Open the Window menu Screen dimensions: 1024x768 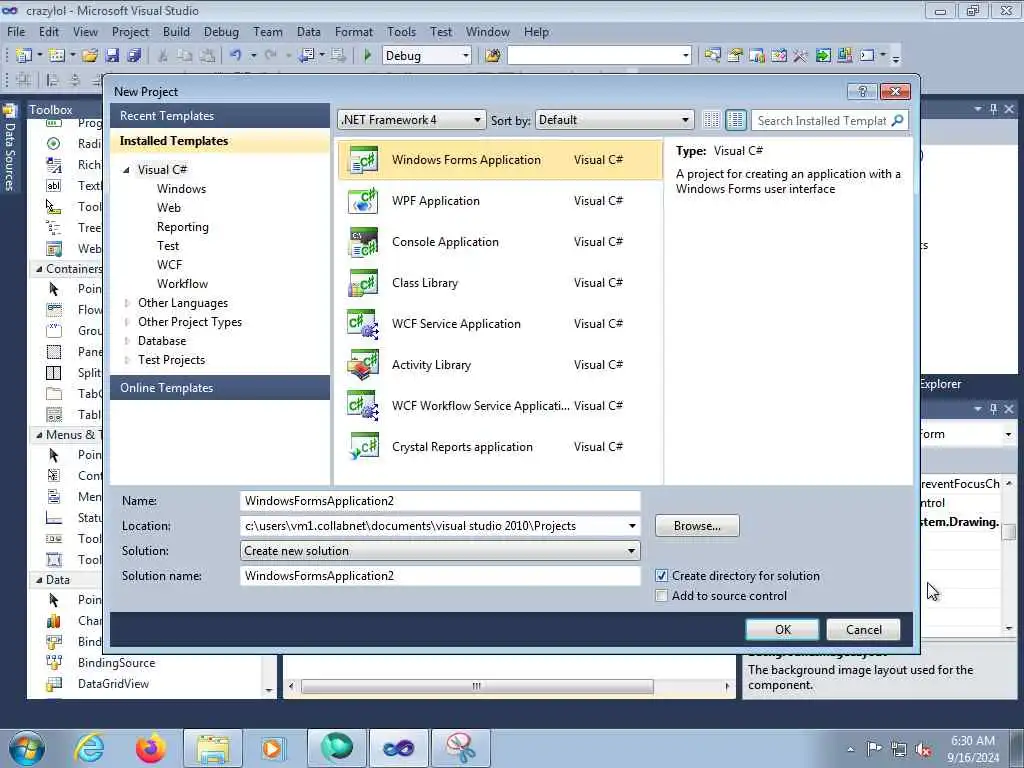pyautogui.click(x=487, y=31)
